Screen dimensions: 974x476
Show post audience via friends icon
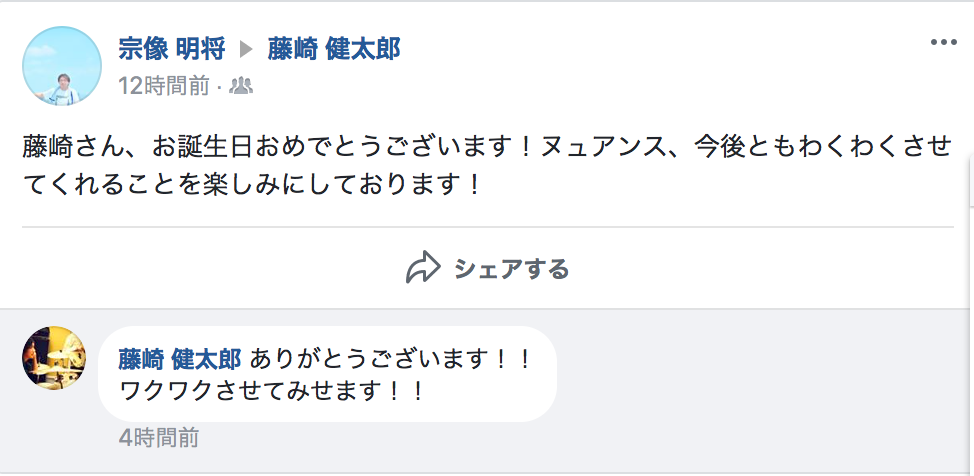(241, 86)
